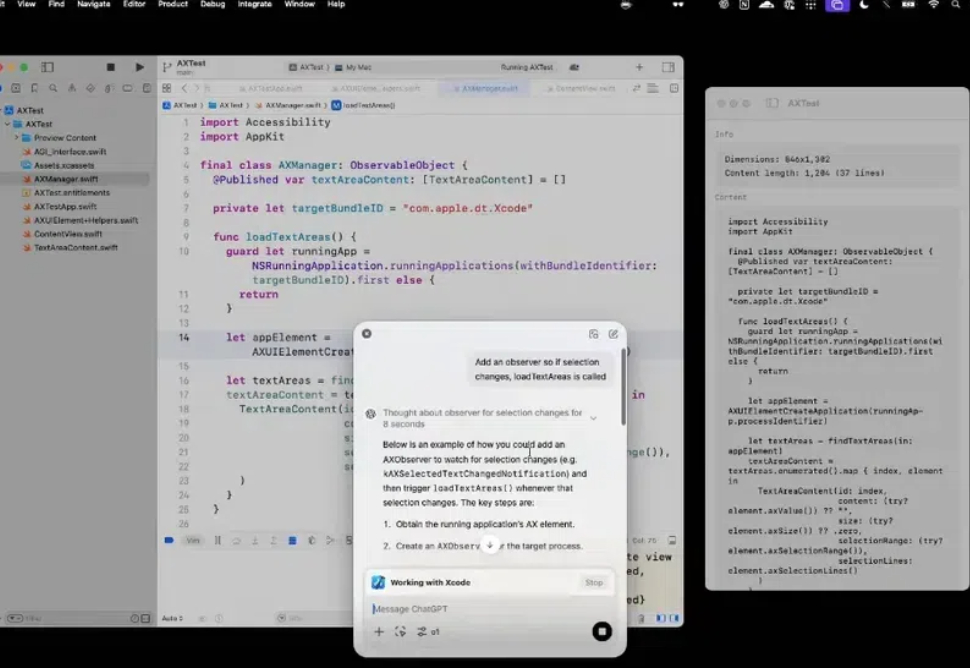Open the Editor menu

pos(134,4)
